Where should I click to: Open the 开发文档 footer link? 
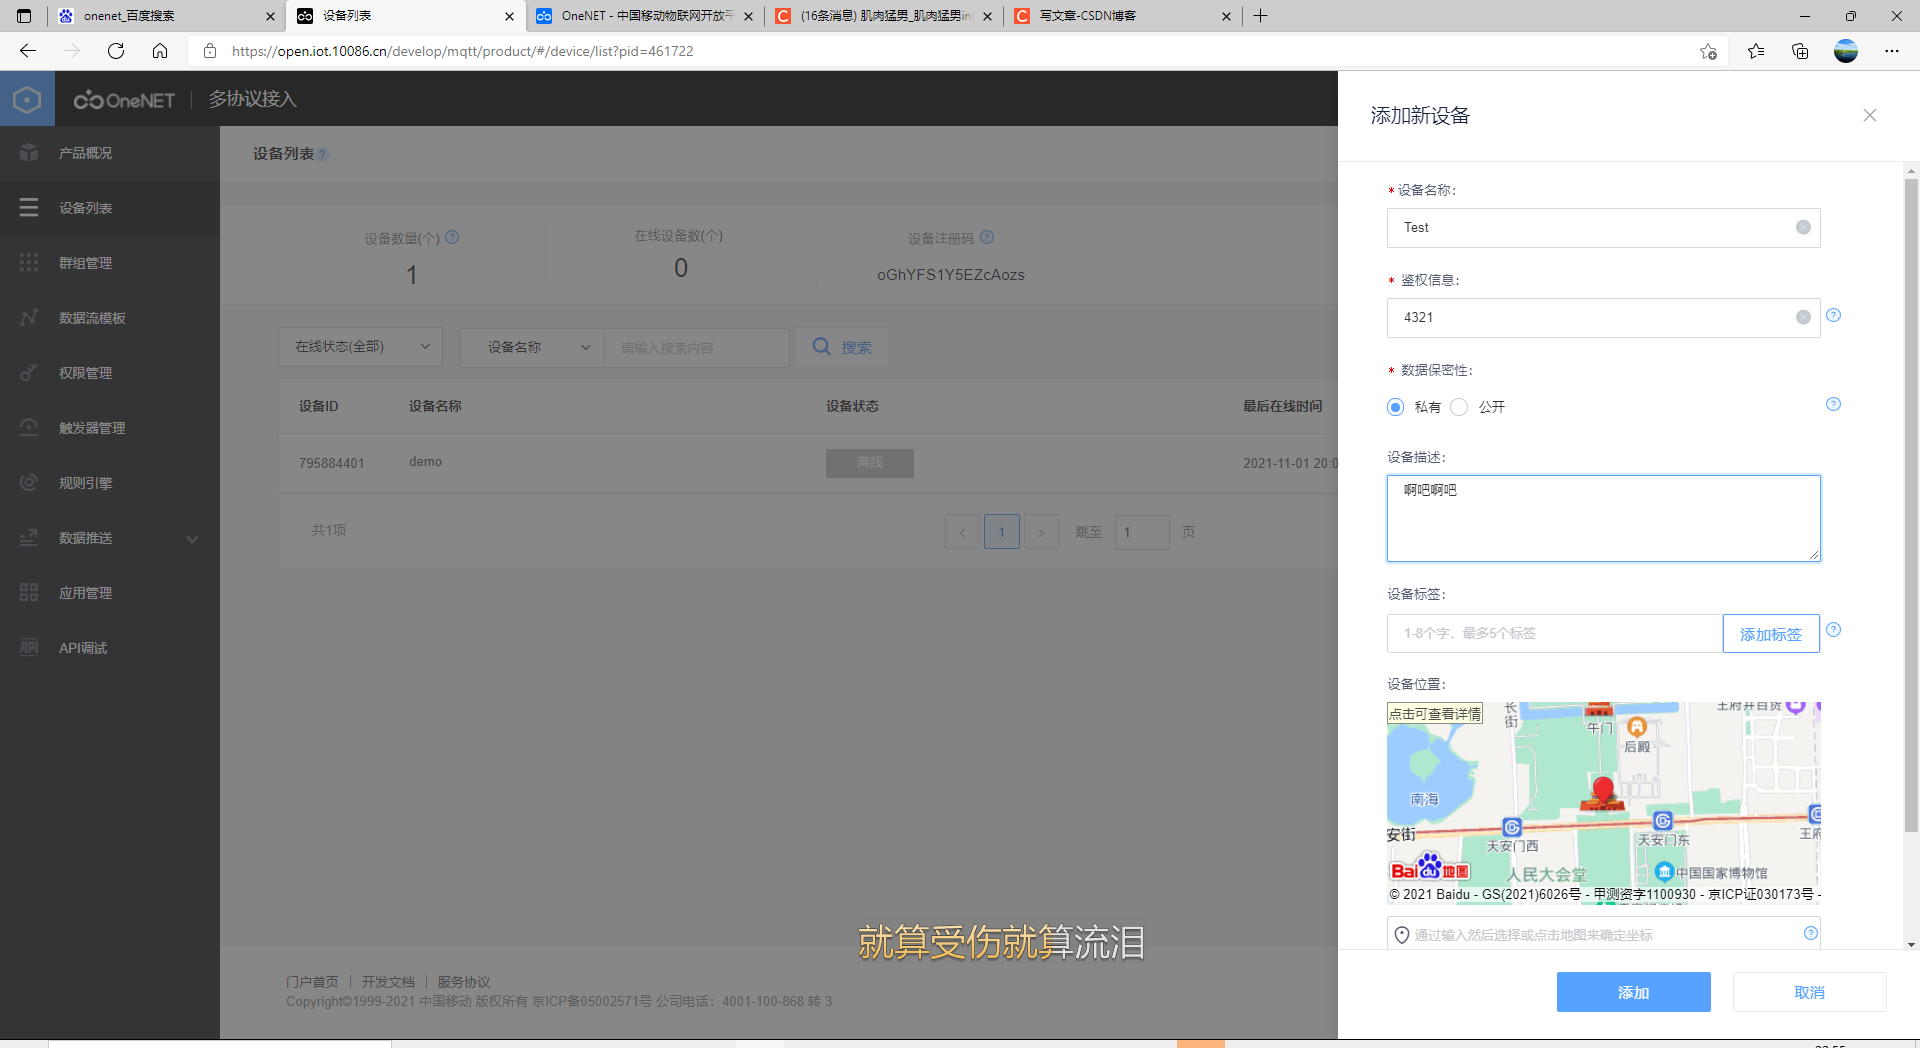(x=388, y=981)
